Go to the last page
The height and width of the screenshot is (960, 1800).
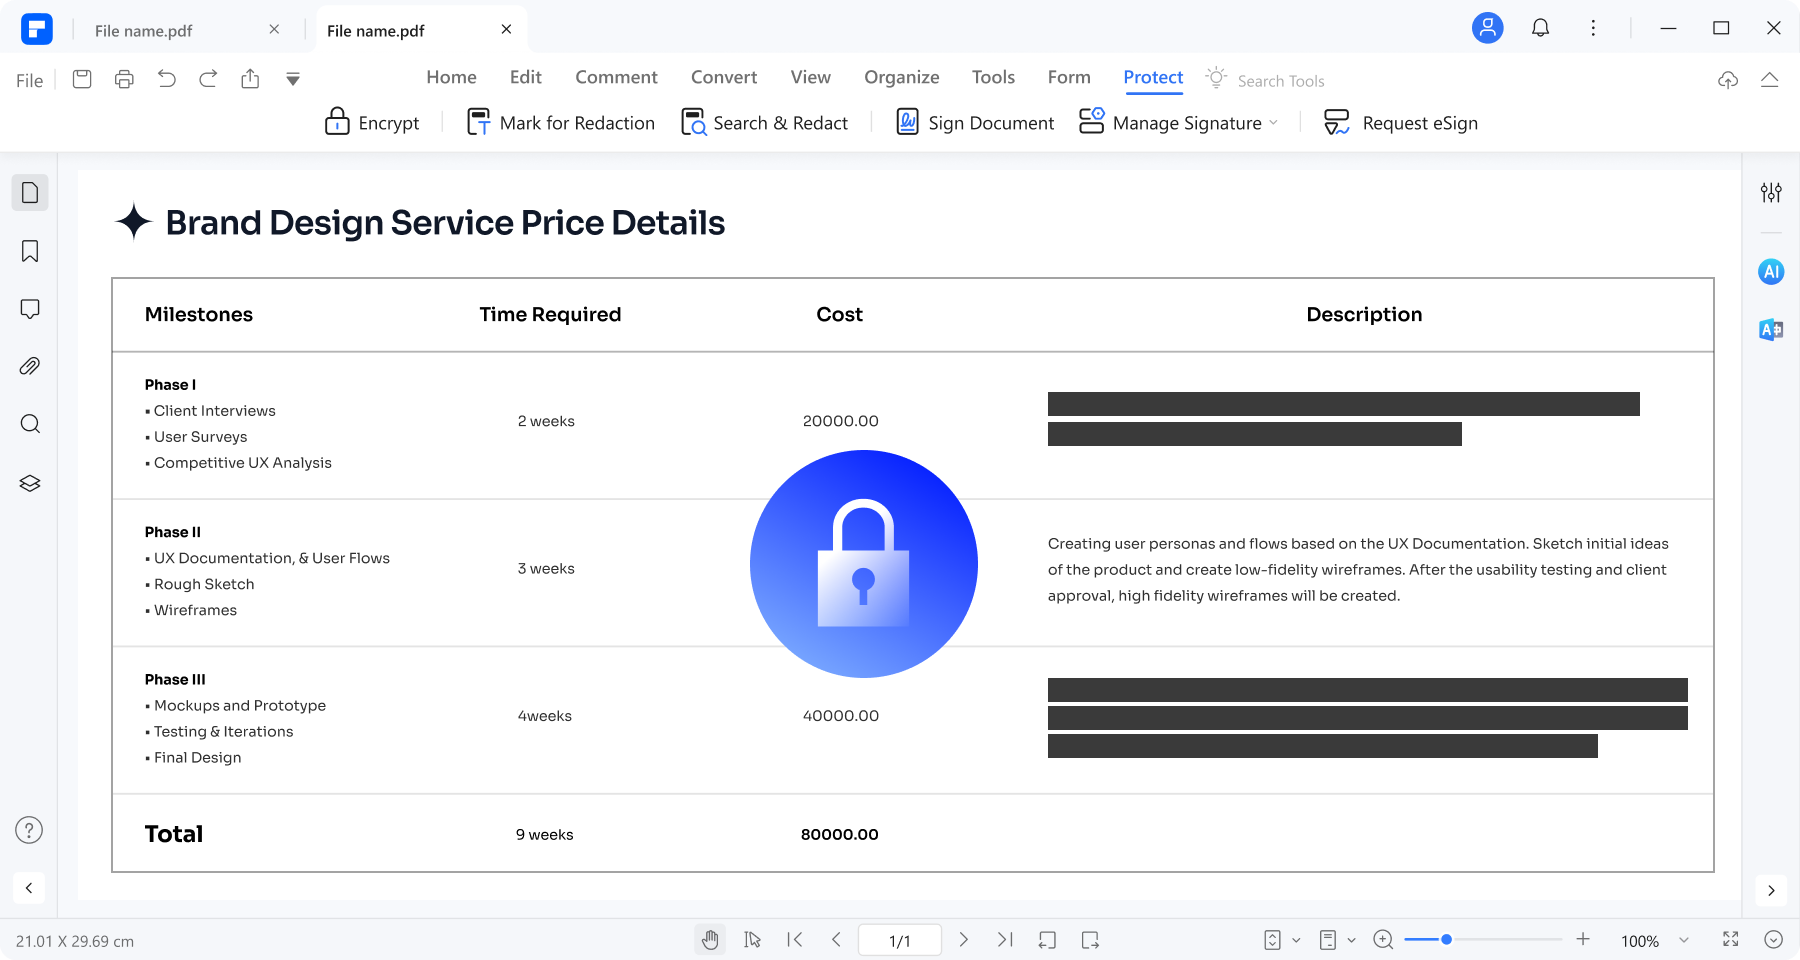(x=1005, y=940)
